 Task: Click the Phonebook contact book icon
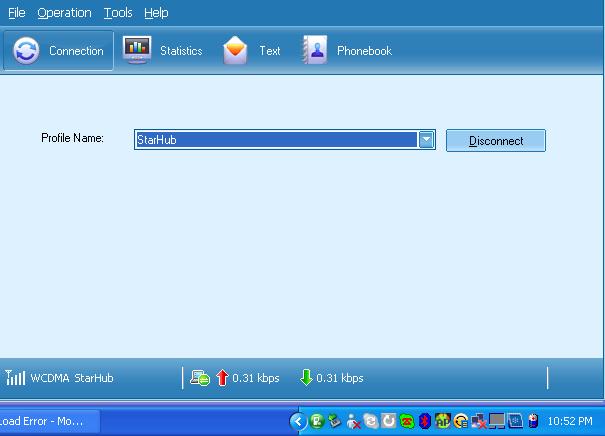click(x=315, y=50)
